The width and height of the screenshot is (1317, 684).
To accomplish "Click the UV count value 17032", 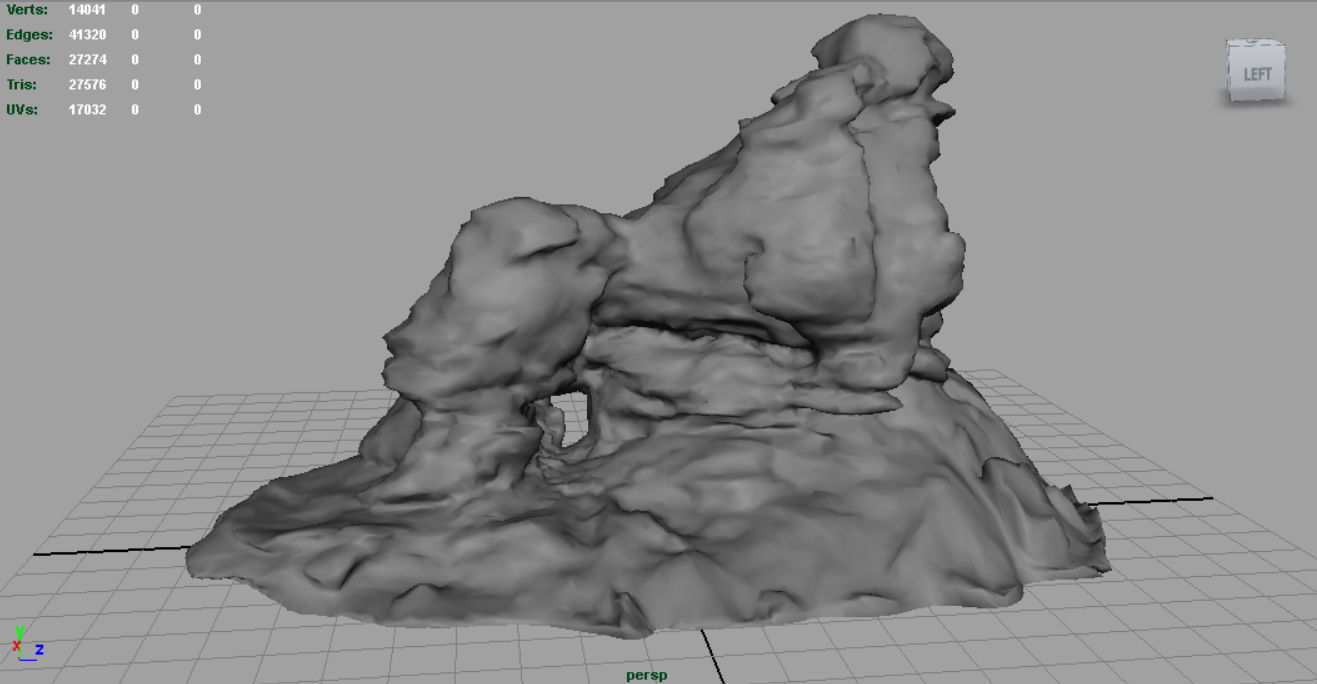I will (87, 110).
